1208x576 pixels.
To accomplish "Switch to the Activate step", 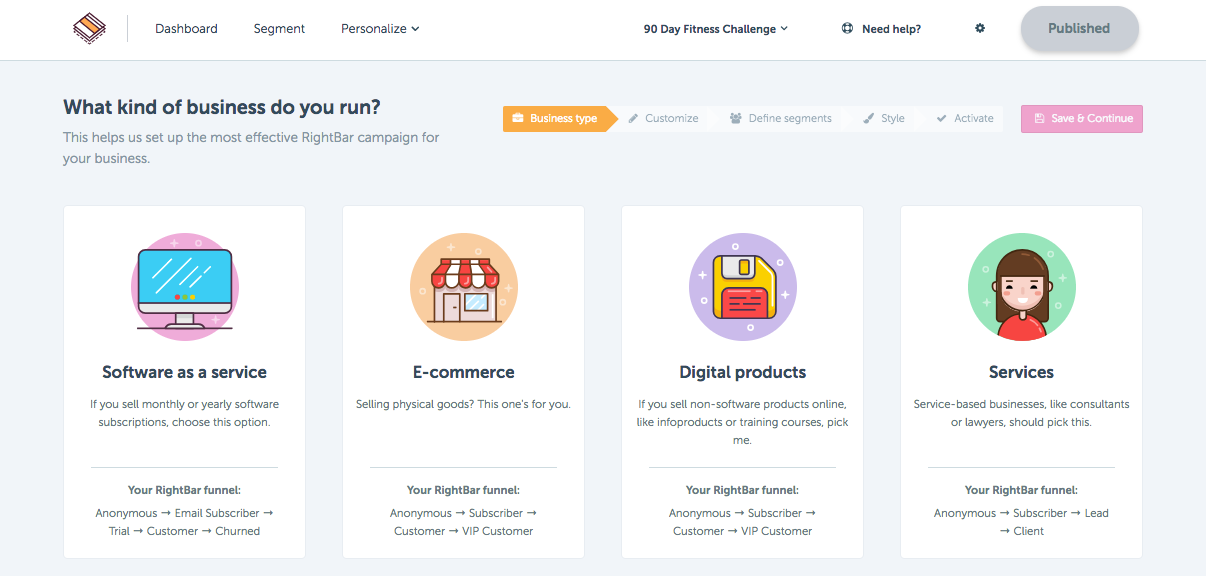I will click(964, 118).
